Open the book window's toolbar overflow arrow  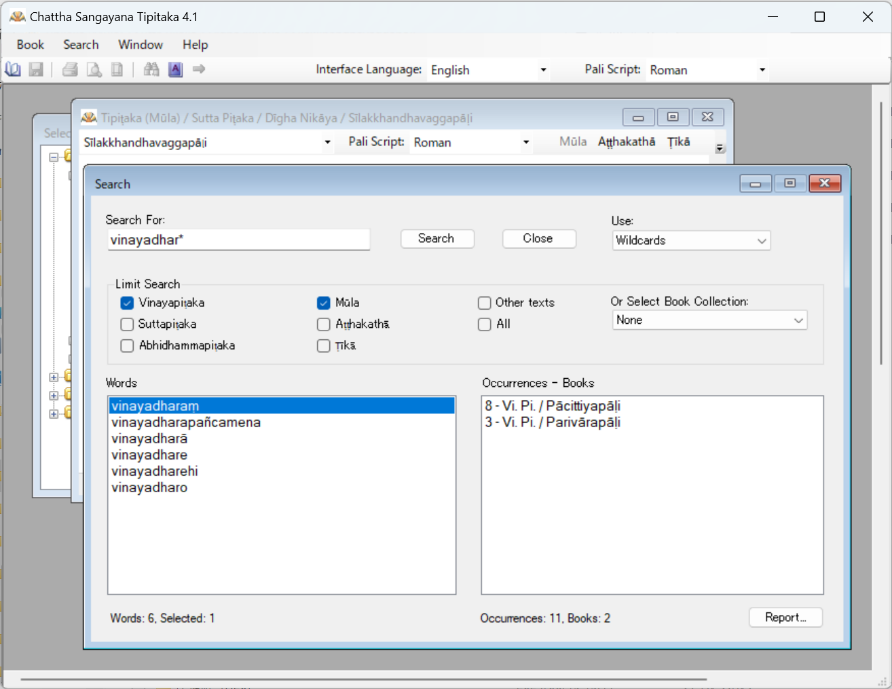[720, 148]
